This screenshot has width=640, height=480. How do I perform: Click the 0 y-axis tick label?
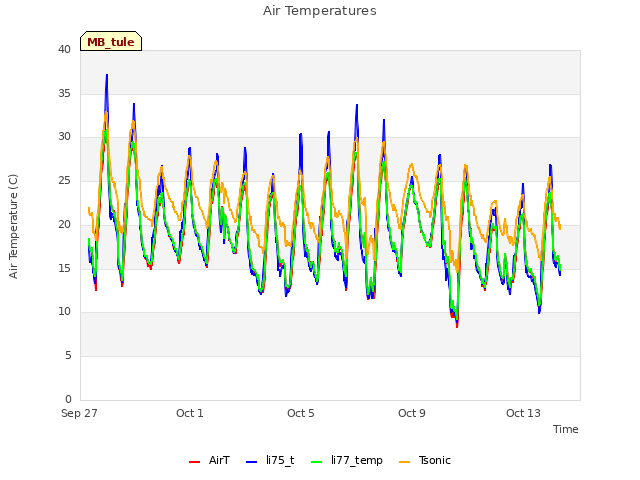(x=68, y=399)
